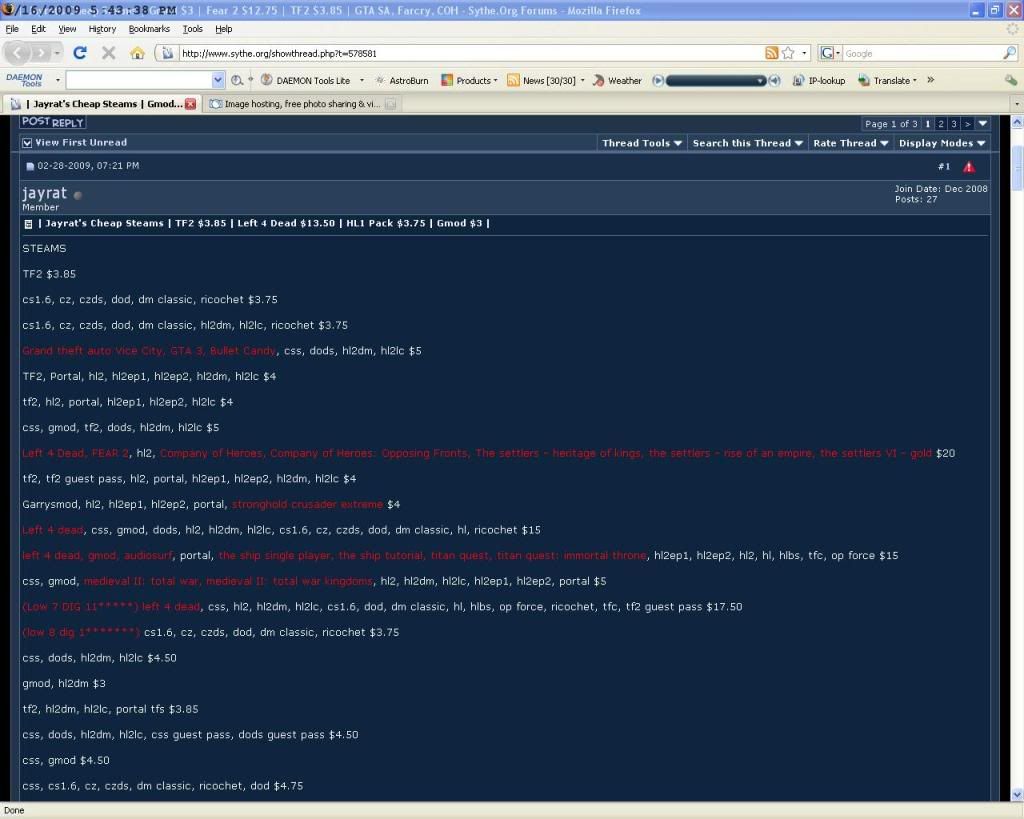Bookmark this page with the star icon
1024x819 pixels.
[788, 53]
